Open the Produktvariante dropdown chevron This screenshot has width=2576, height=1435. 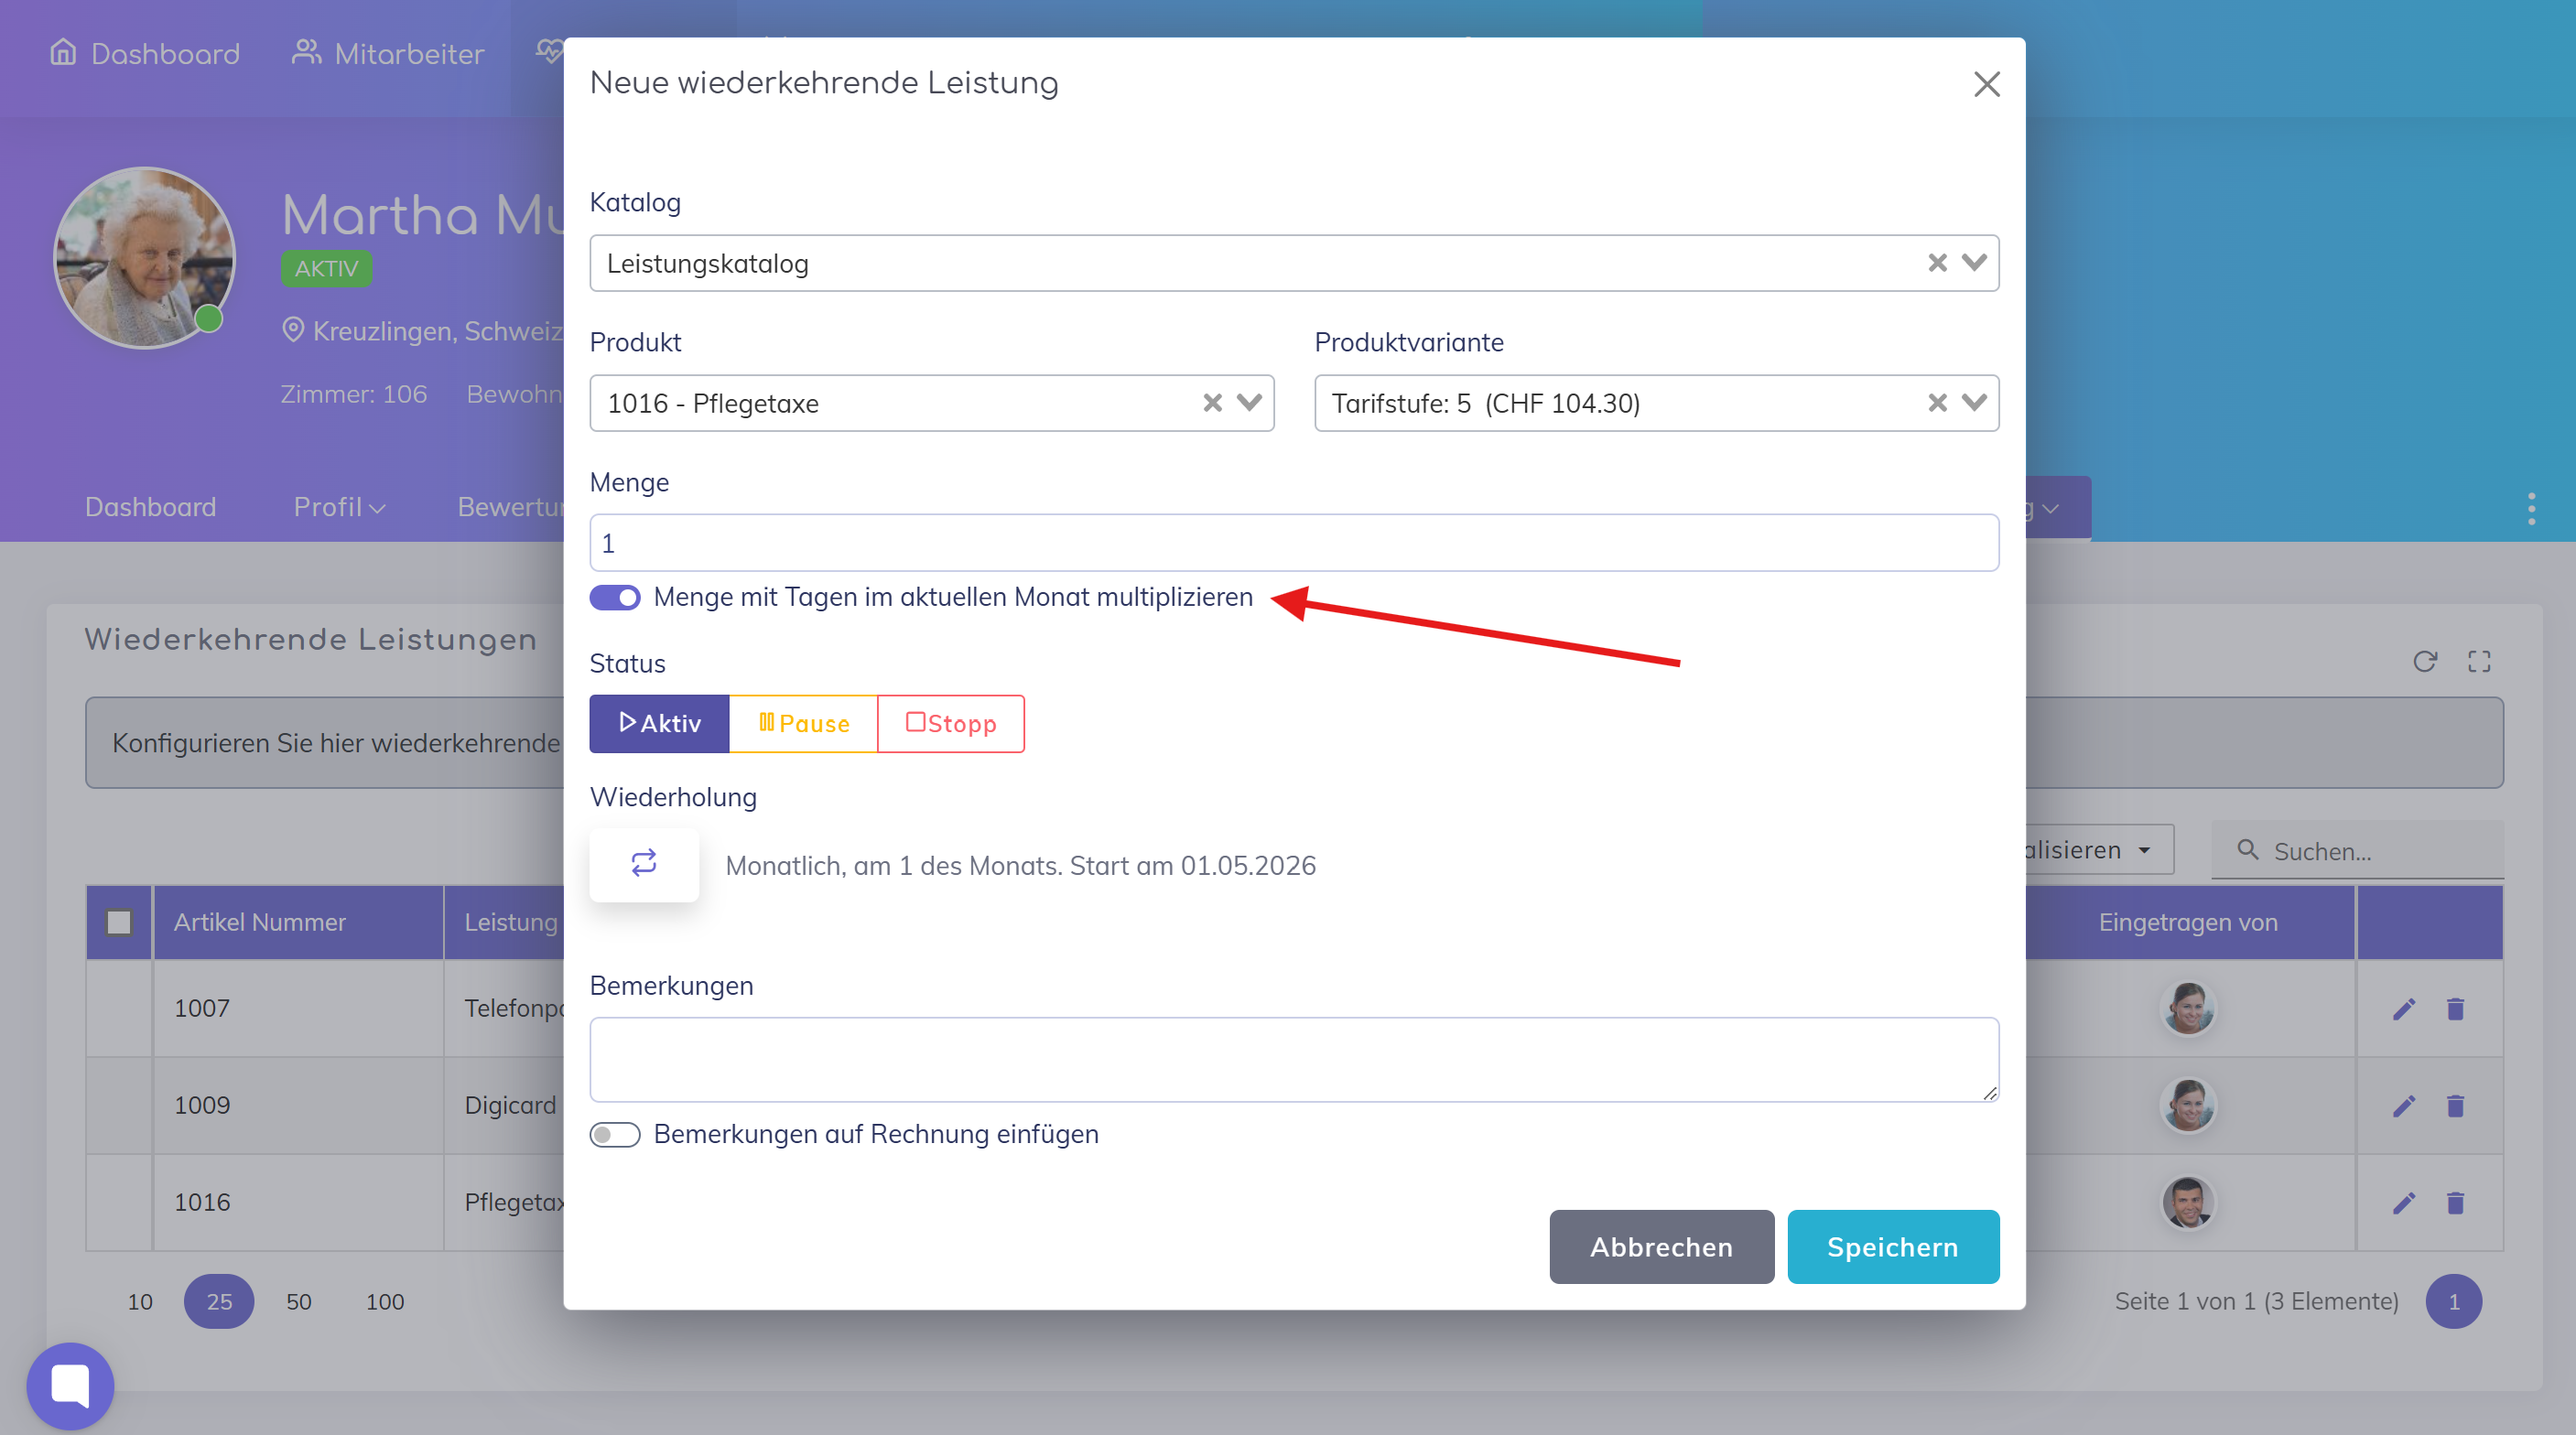pyautogui.click(x=1974, y=403)
